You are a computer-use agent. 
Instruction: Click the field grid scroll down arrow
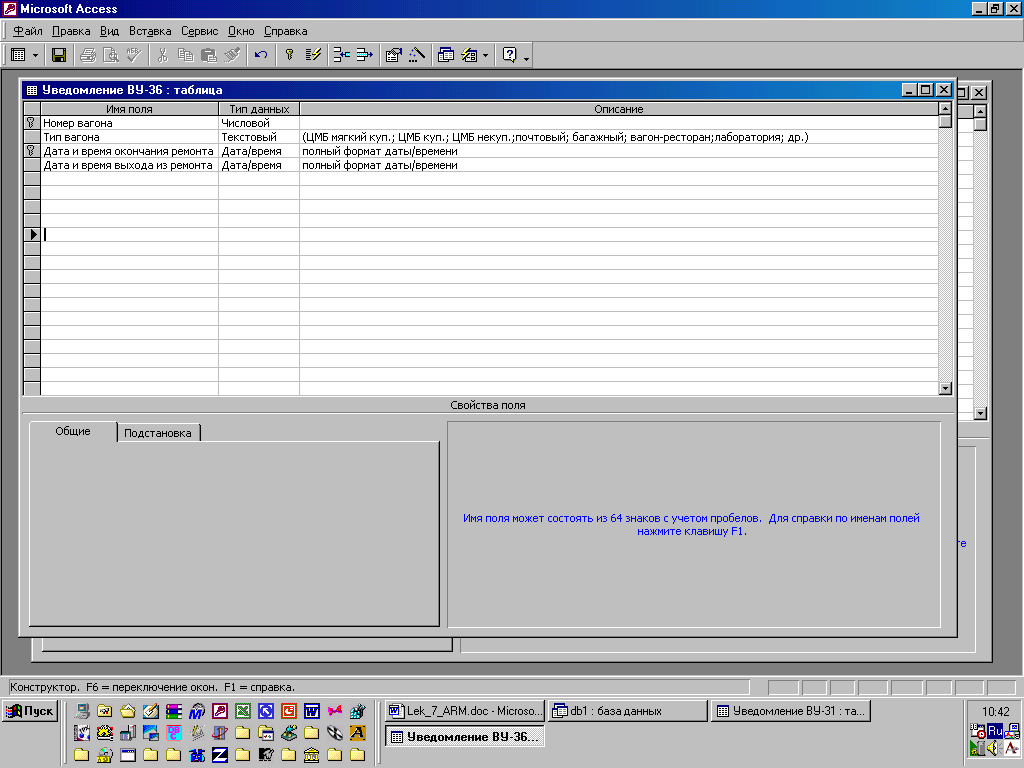pos(945,389)
